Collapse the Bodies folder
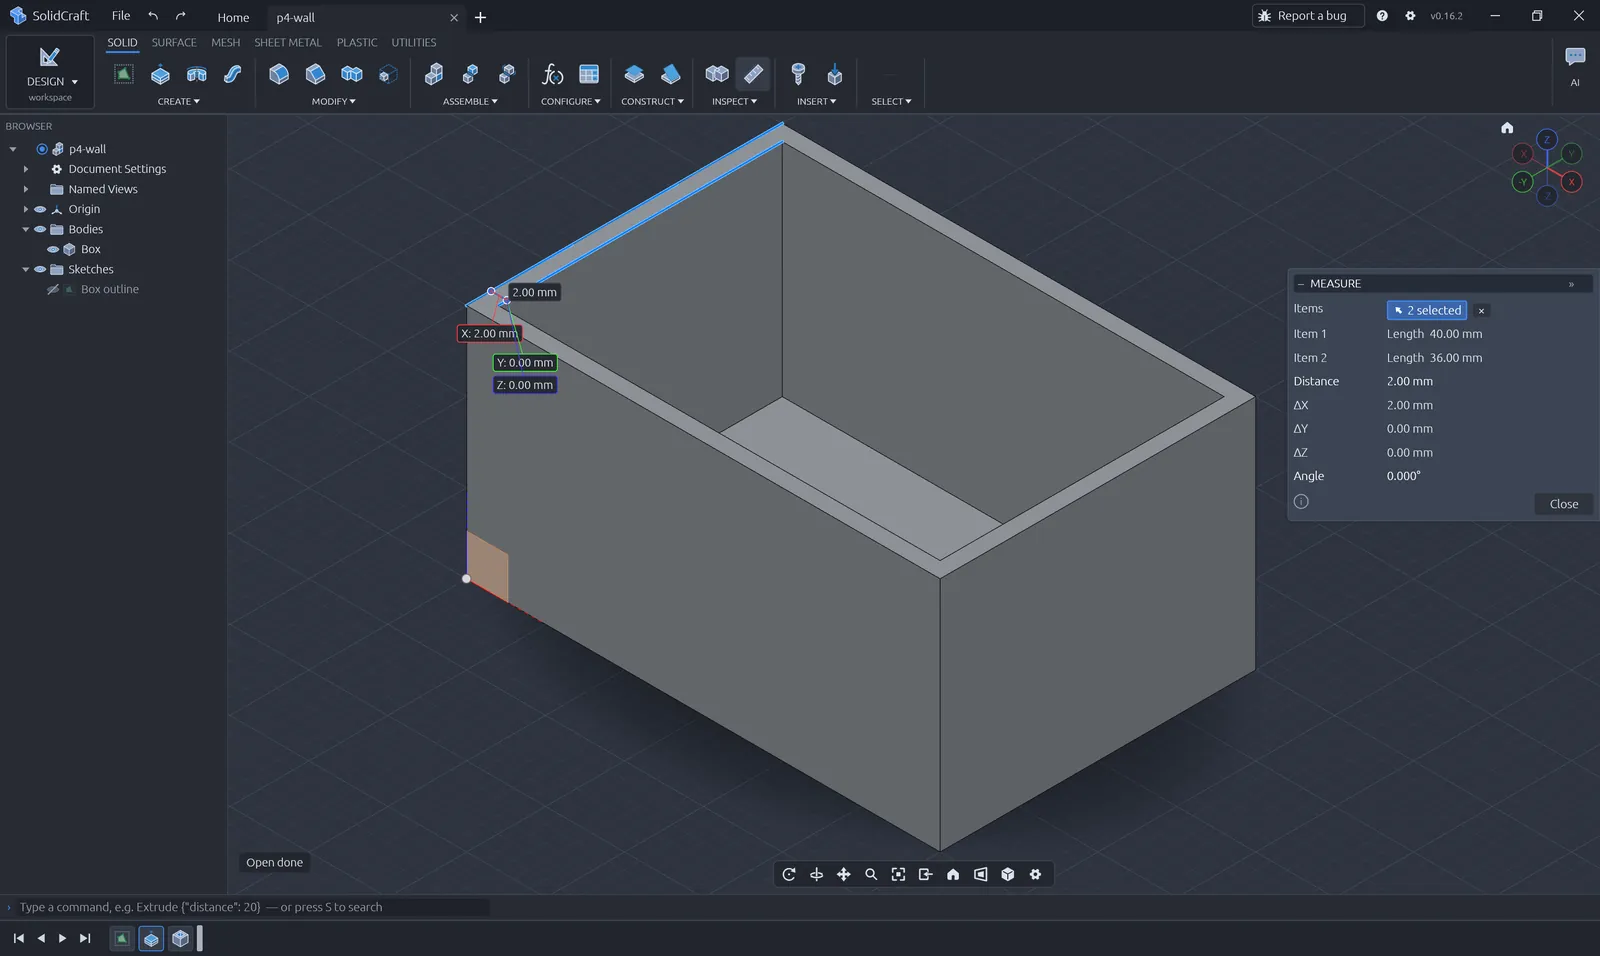The image size is (1600, 956). [x=26, y=229]
